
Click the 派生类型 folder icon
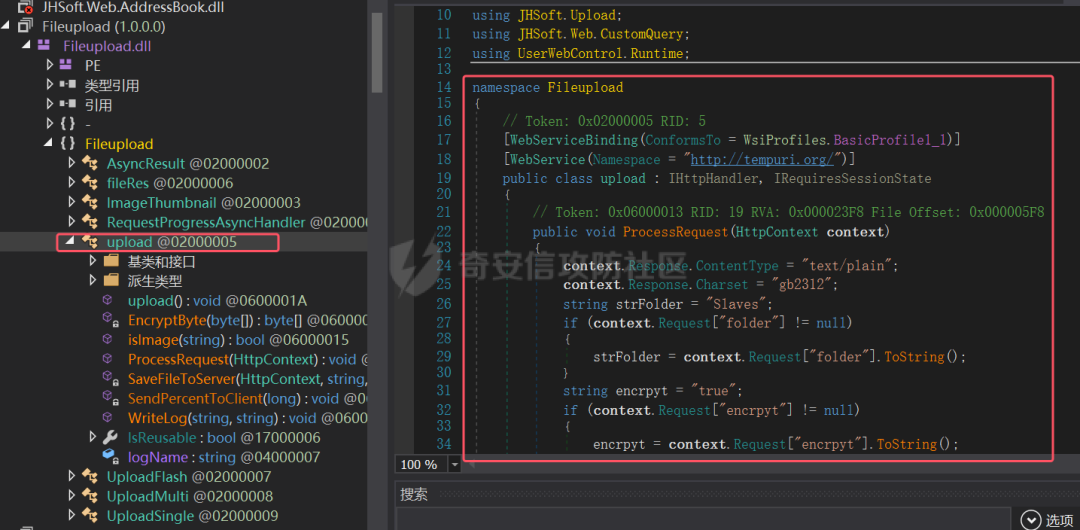111,281
